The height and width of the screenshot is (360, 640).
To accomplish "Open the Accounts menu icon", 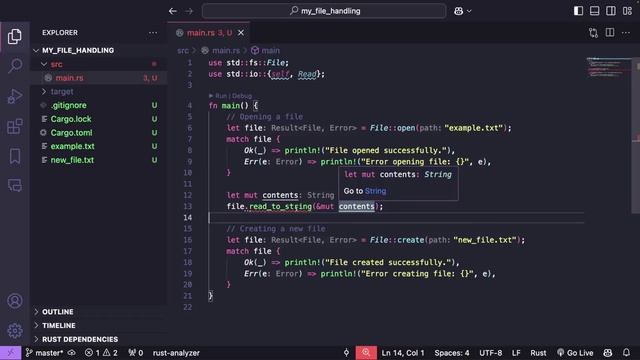I will [15, 301].
